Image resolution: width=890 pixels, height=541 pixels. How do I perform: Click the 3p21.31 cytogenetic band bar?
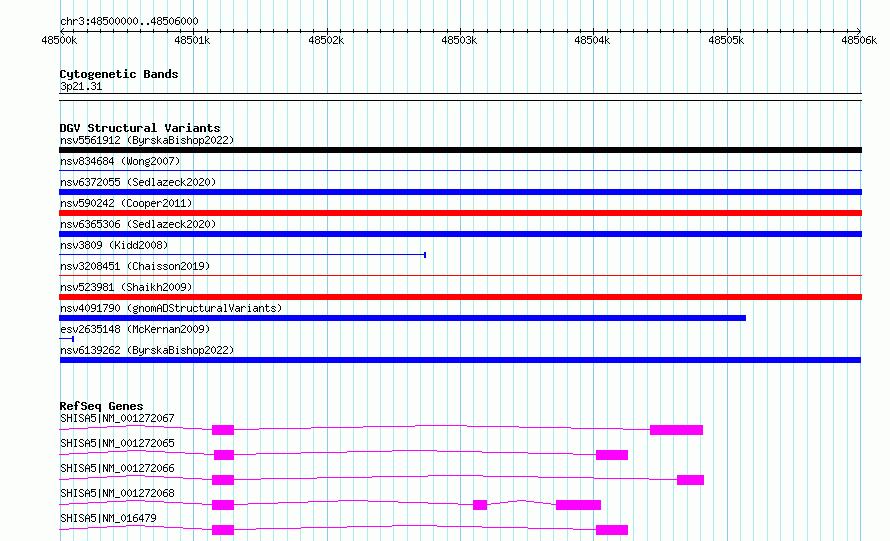click(x=460, y=97)
